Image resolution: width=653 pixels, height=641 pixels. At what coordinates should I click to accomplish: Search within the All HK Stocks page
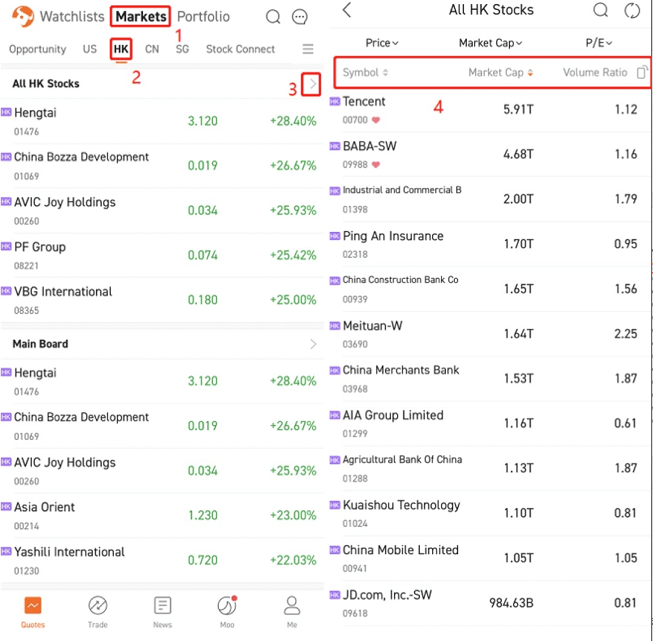(600, 10)
